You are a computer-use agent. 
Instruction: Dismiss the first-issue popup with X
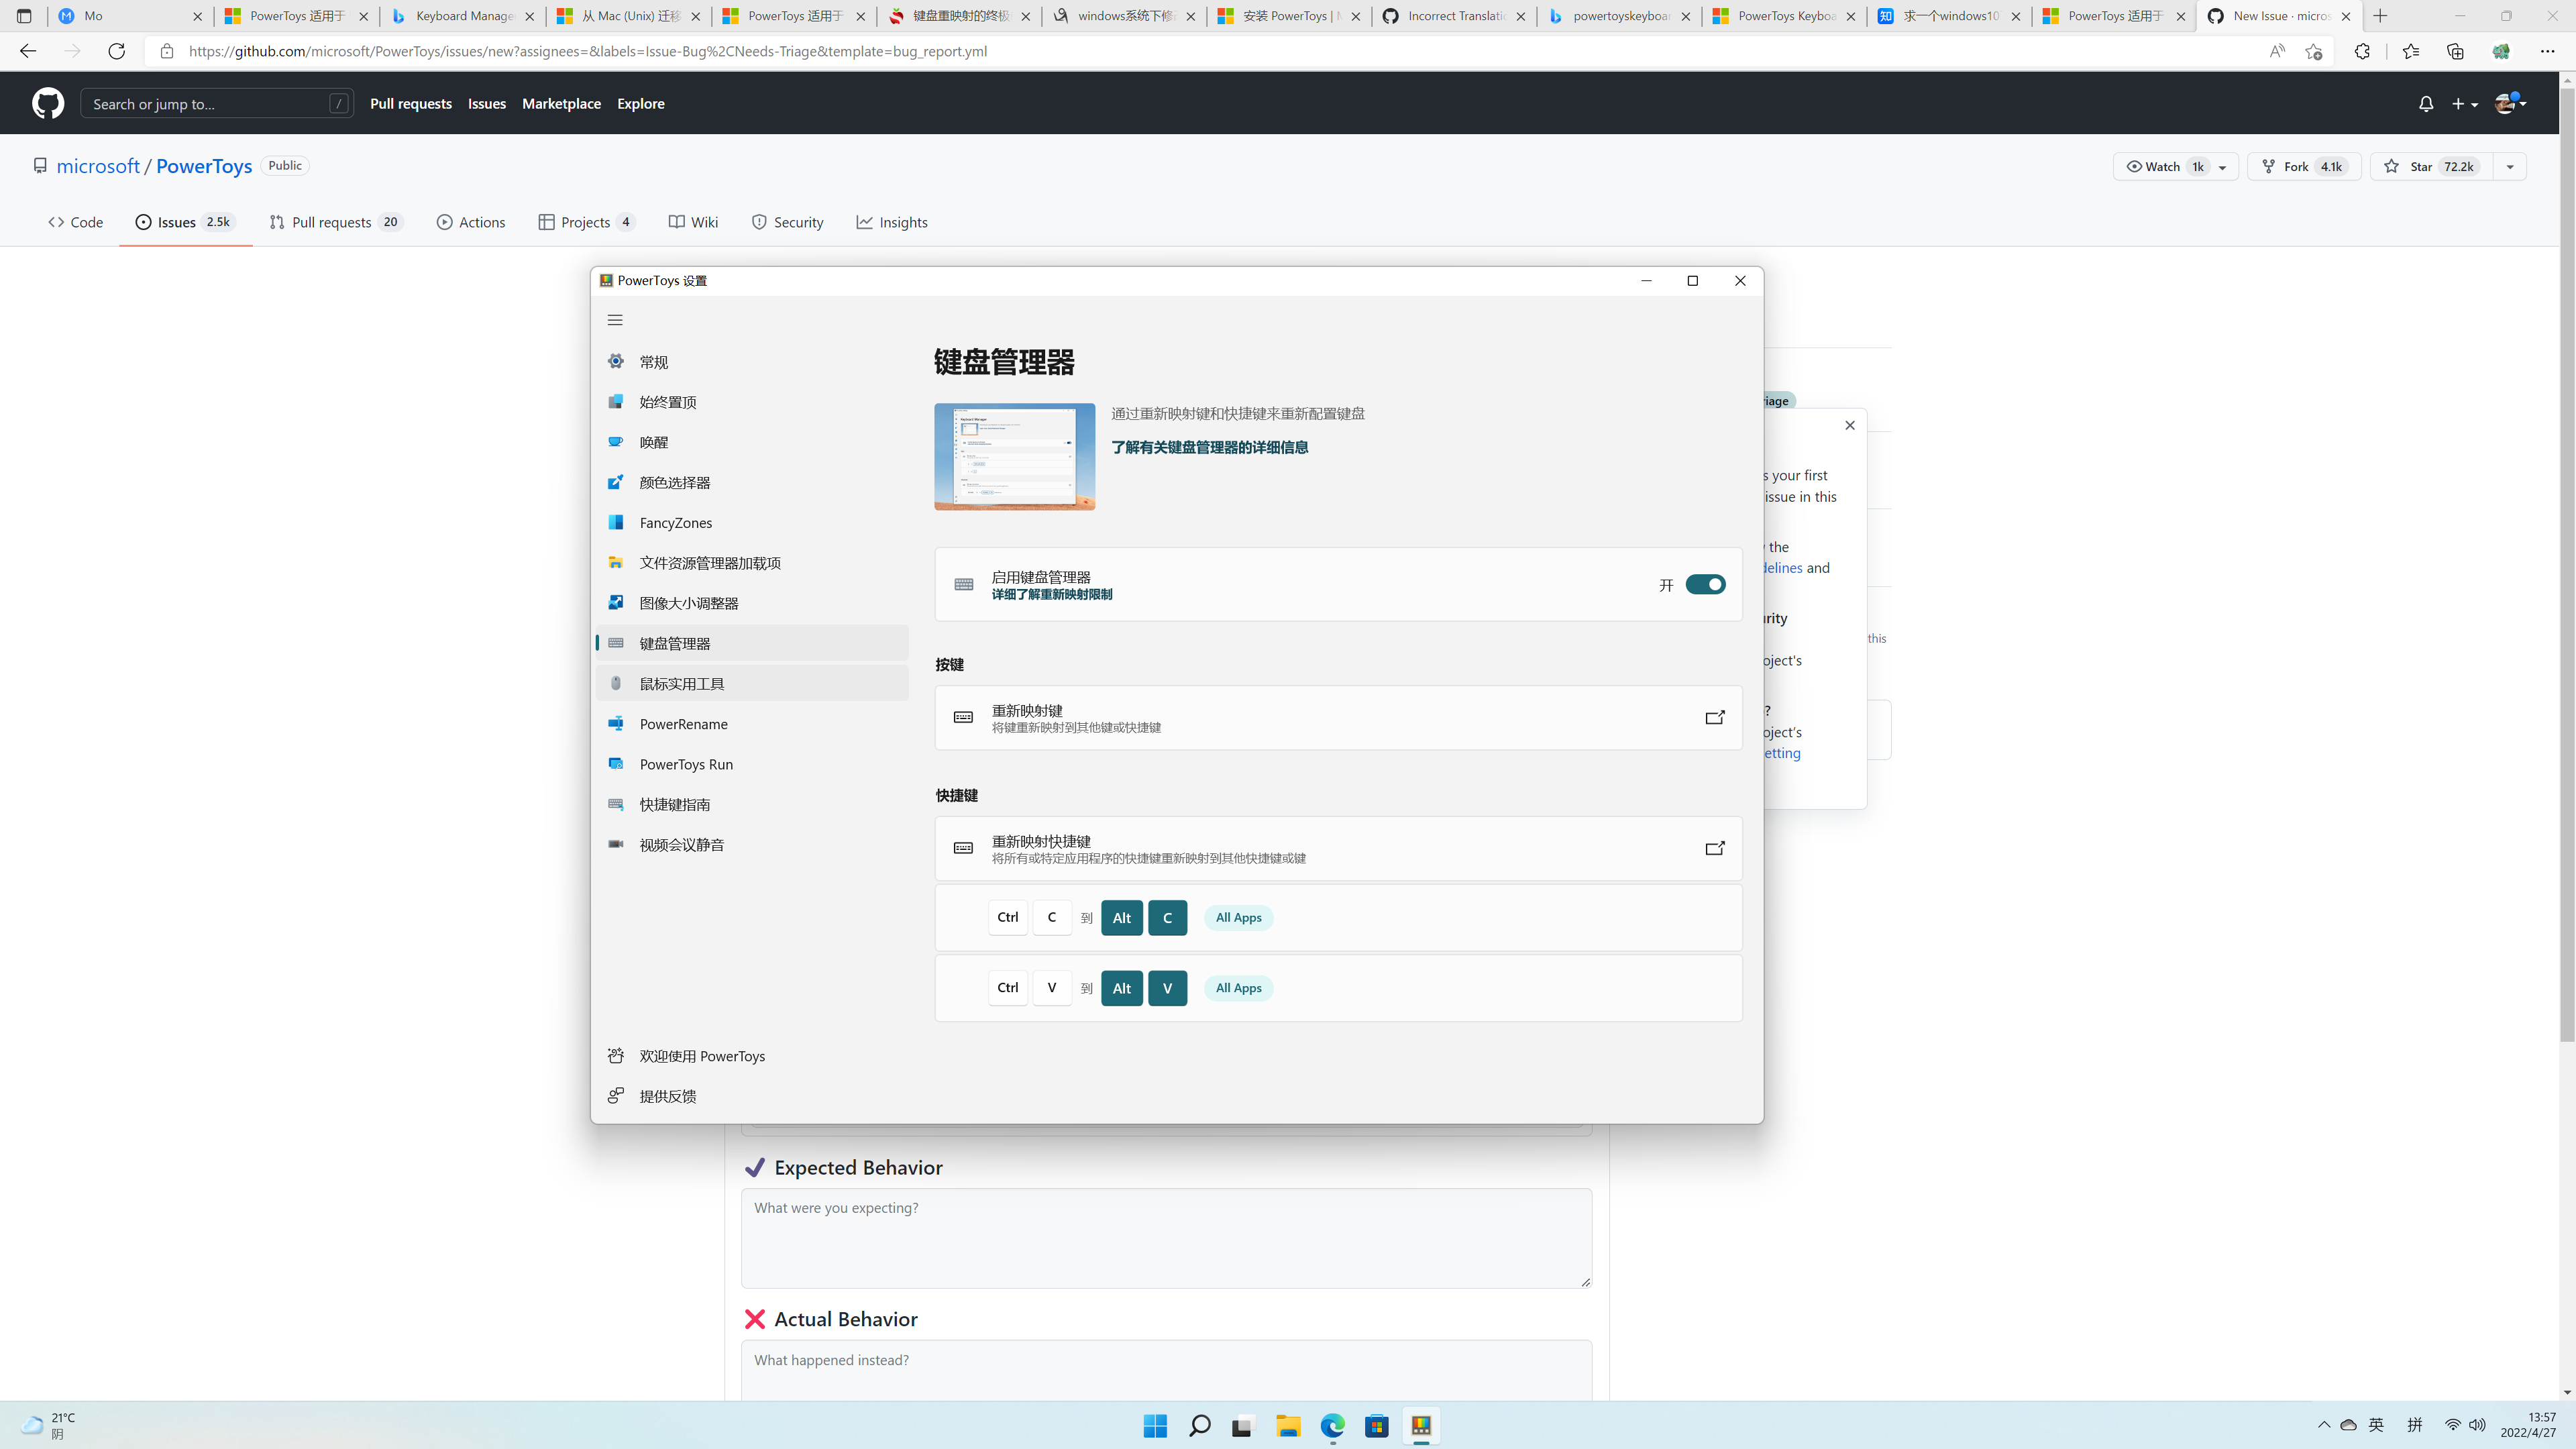point(1850,425)
